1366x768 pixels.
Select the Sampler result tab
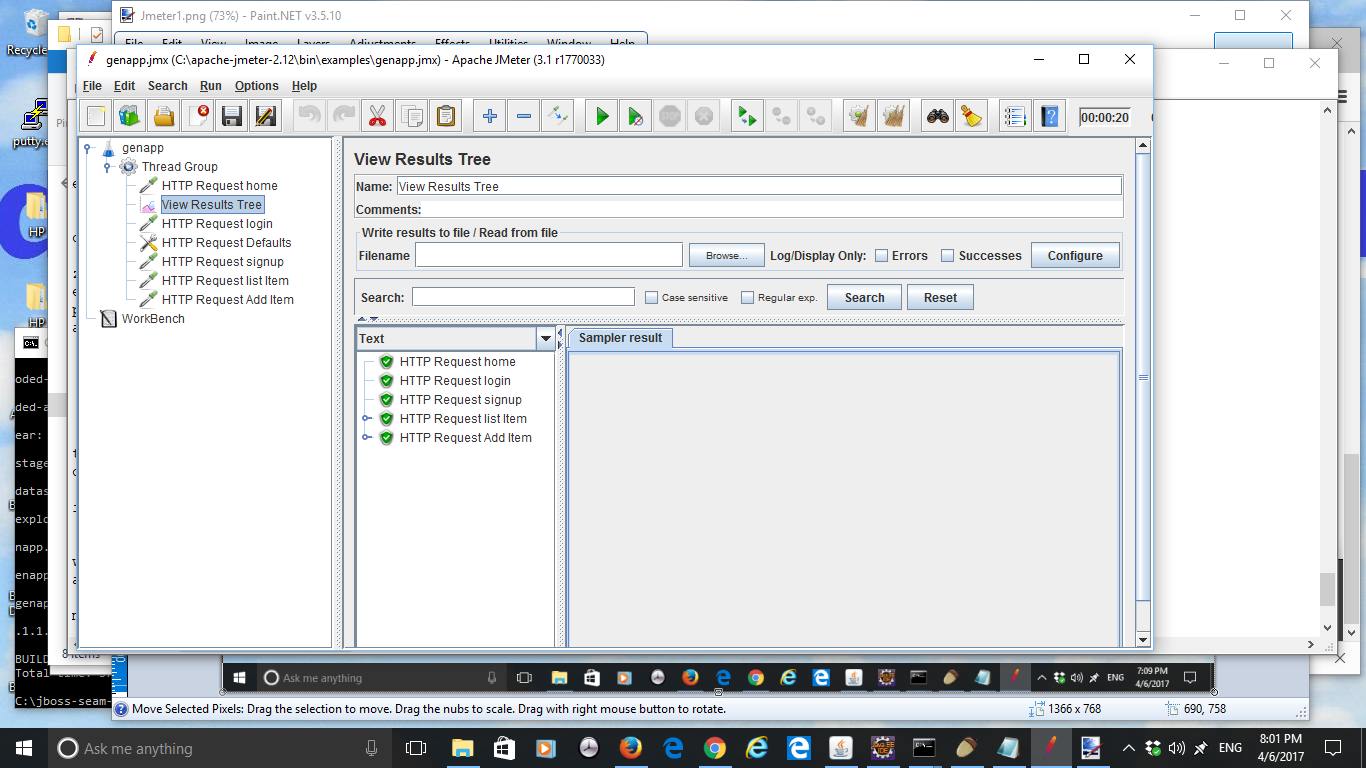pyautogui.click(x=620, y=338)
